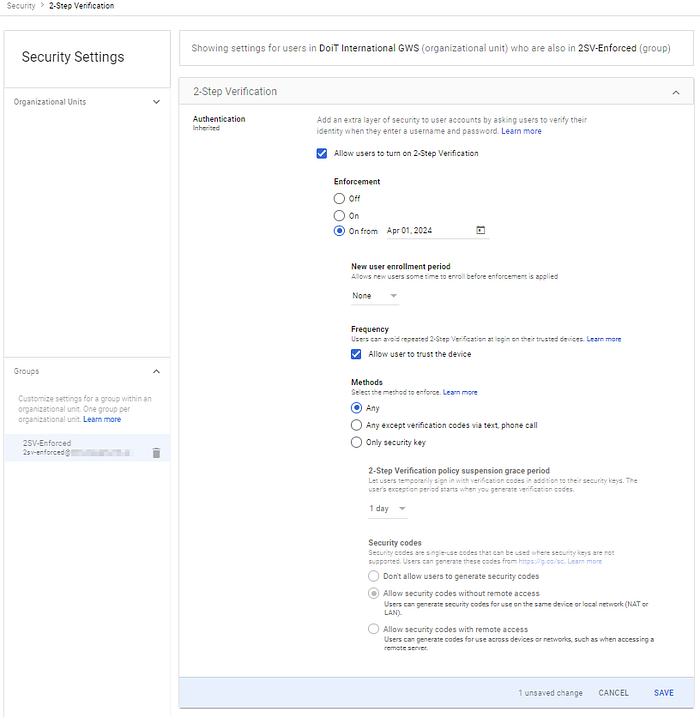This screenshot has height=717, width=700.
Task: Edit the Apr 01, 2024 enforcement date field
Action: [430, 230]
